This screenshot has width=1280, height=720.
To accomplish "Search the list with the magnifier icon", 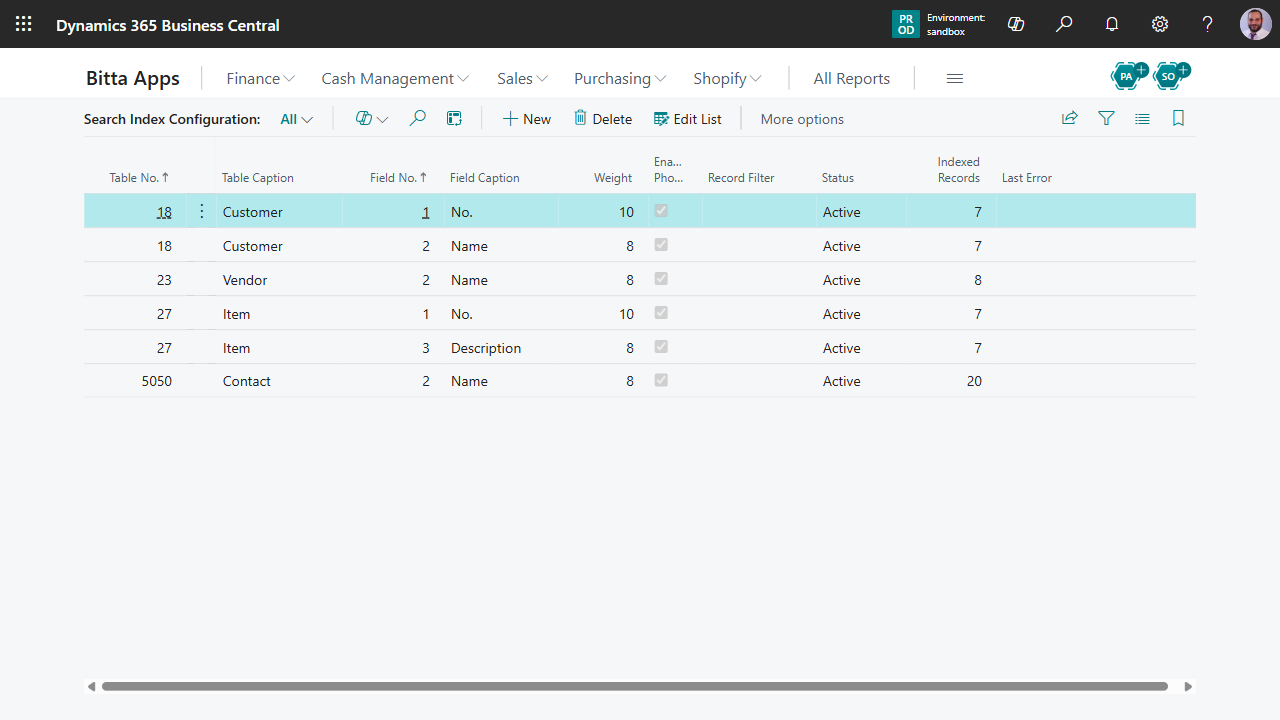I will pyautogui.click(x=418, y=118).
